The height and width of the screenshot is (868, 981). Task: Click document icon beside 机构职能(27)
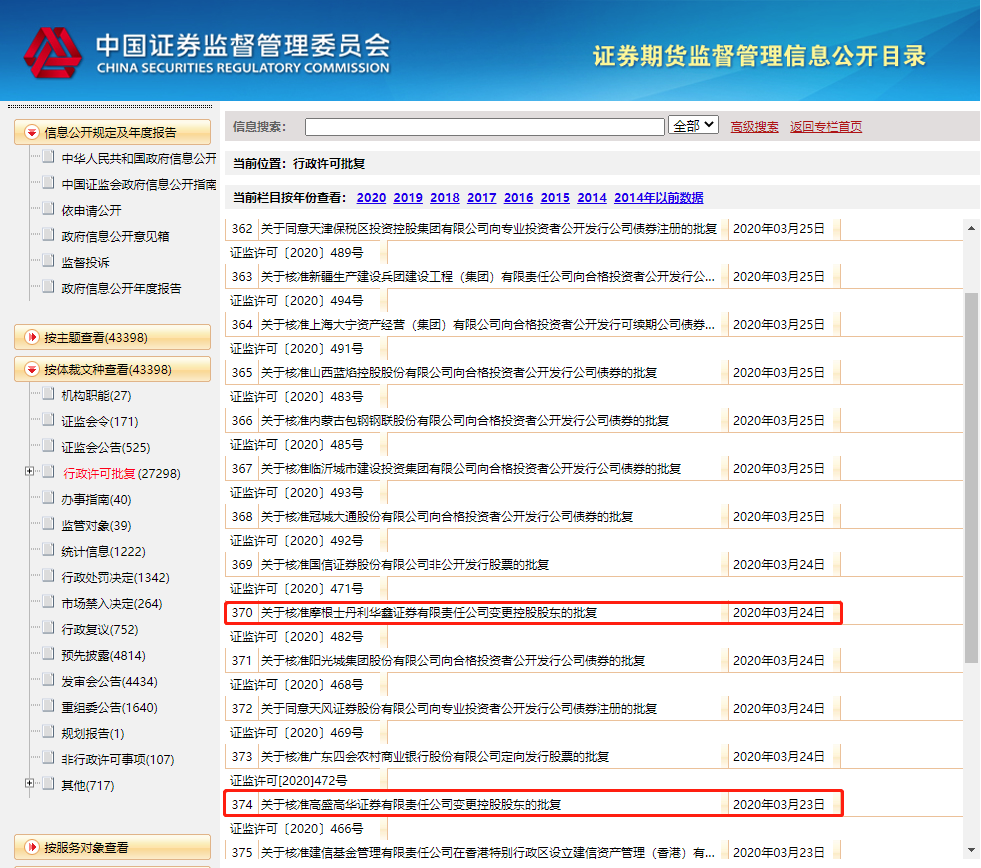[x=48, y=394]
